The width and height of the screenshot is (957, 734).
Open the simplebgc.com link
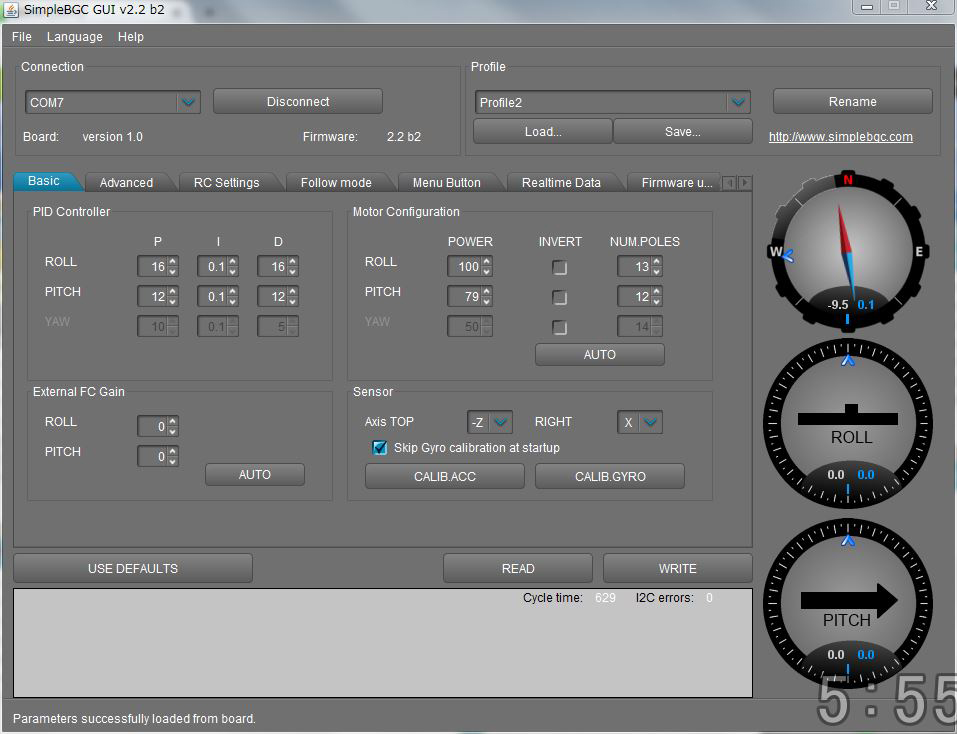tap(840, 137)
